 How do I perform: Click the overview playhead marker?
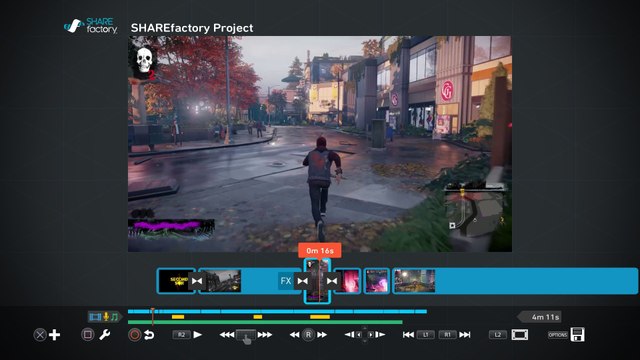click(153, 316)
